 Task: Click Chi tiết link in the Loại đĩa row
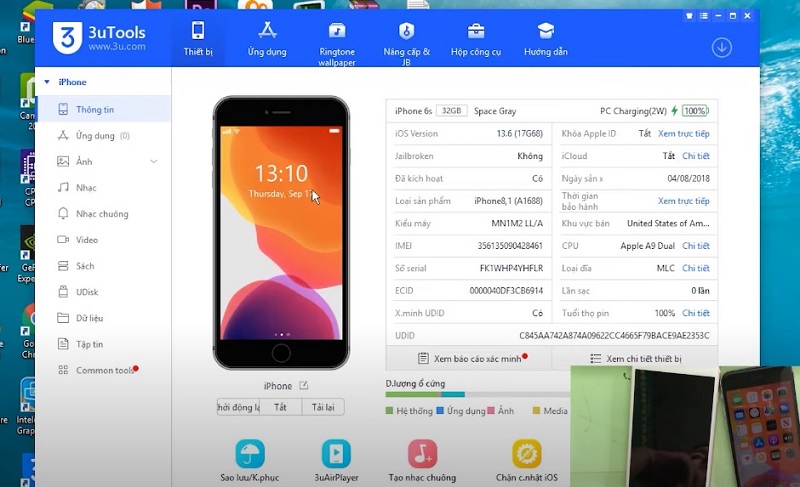click(696, 268)
